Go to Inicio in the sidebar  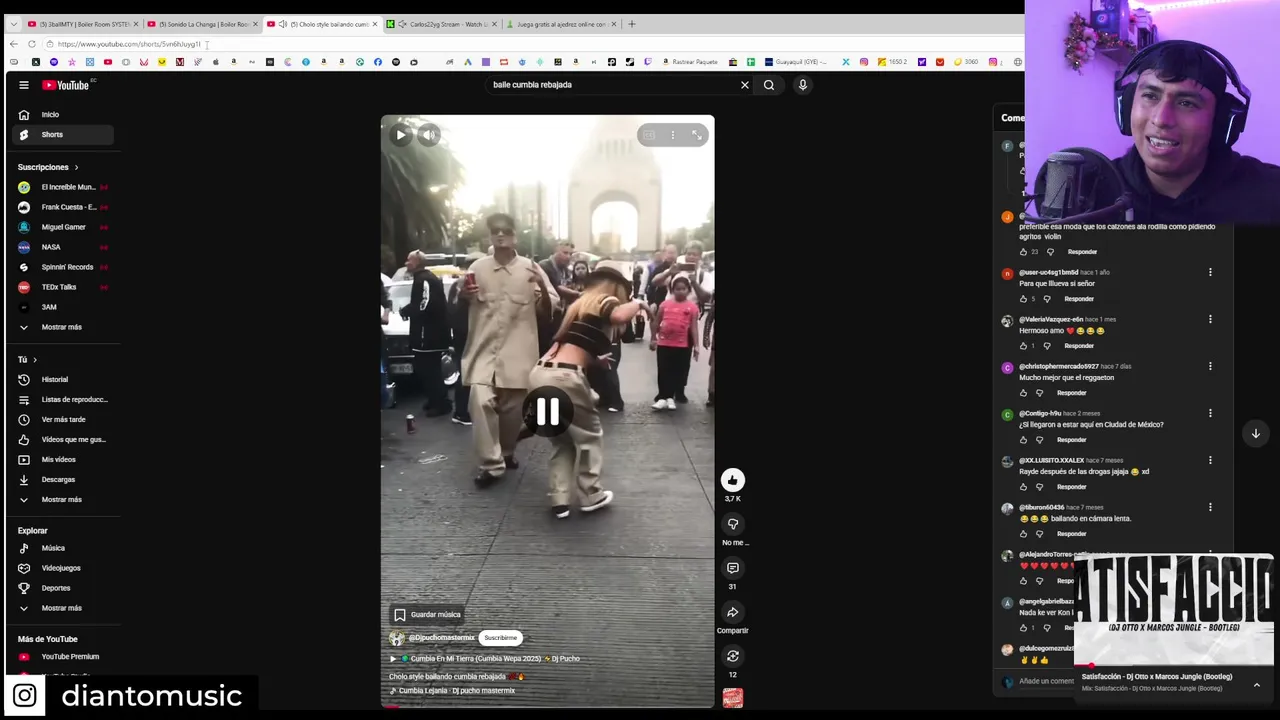click(x=62, y=115)
